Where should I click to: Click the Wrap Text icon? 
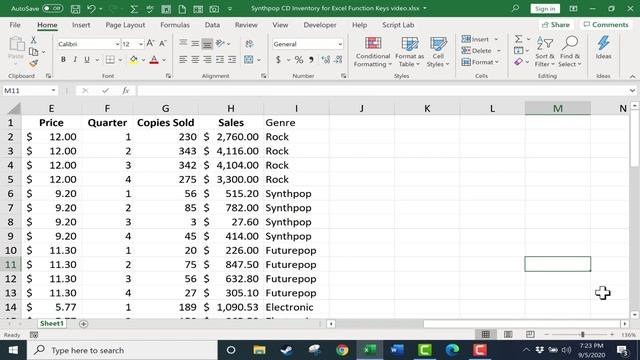coord(249,43)
